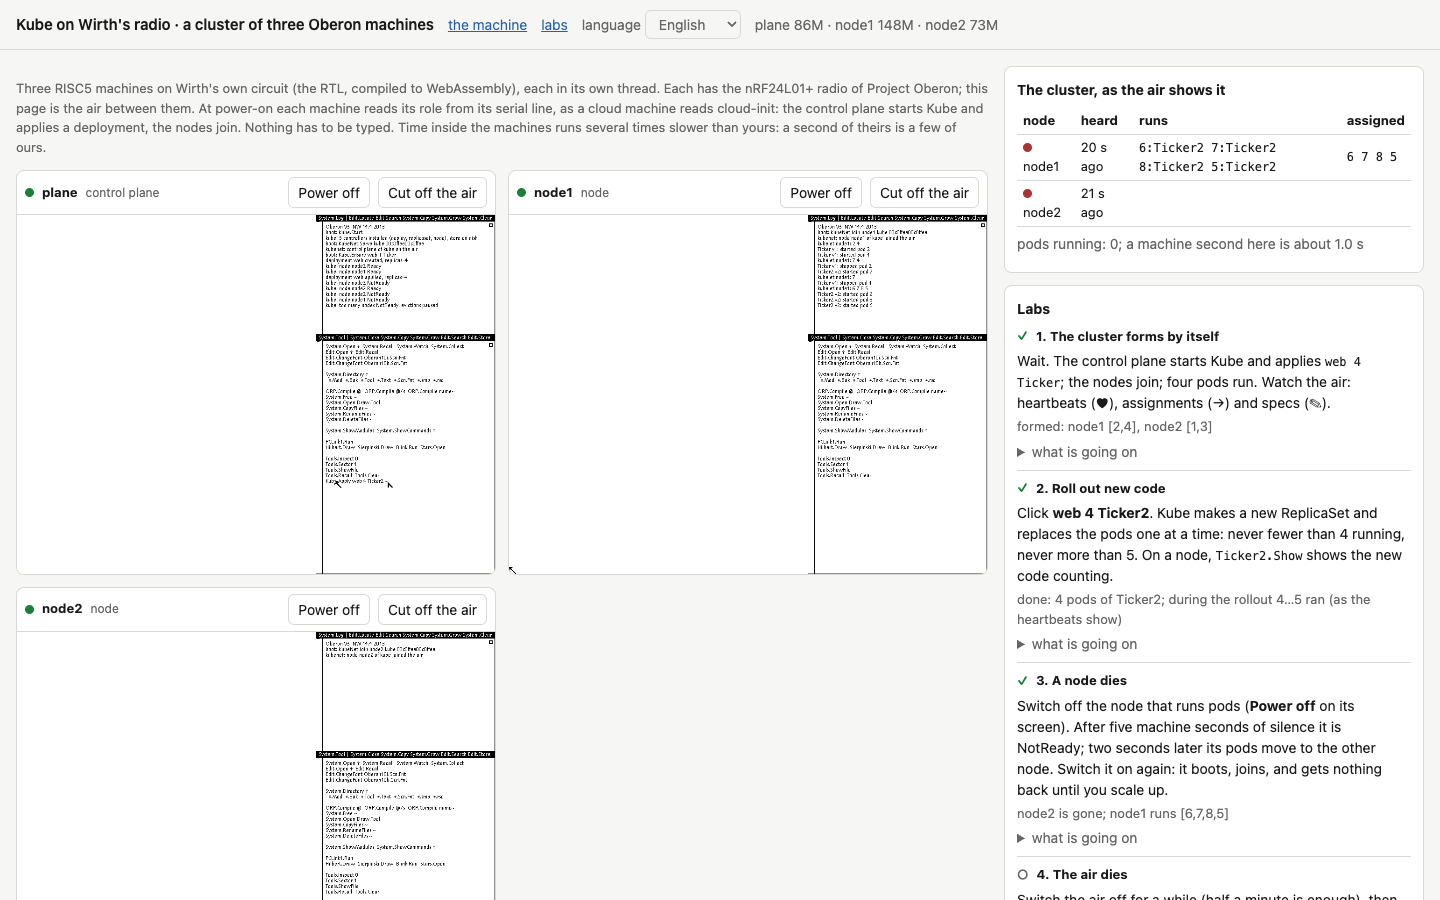This screenshot has height=900, width=1440.
Task: Click "6:Ticker2 7:Ticker2" runs entry
Action: pos(1207,148)
